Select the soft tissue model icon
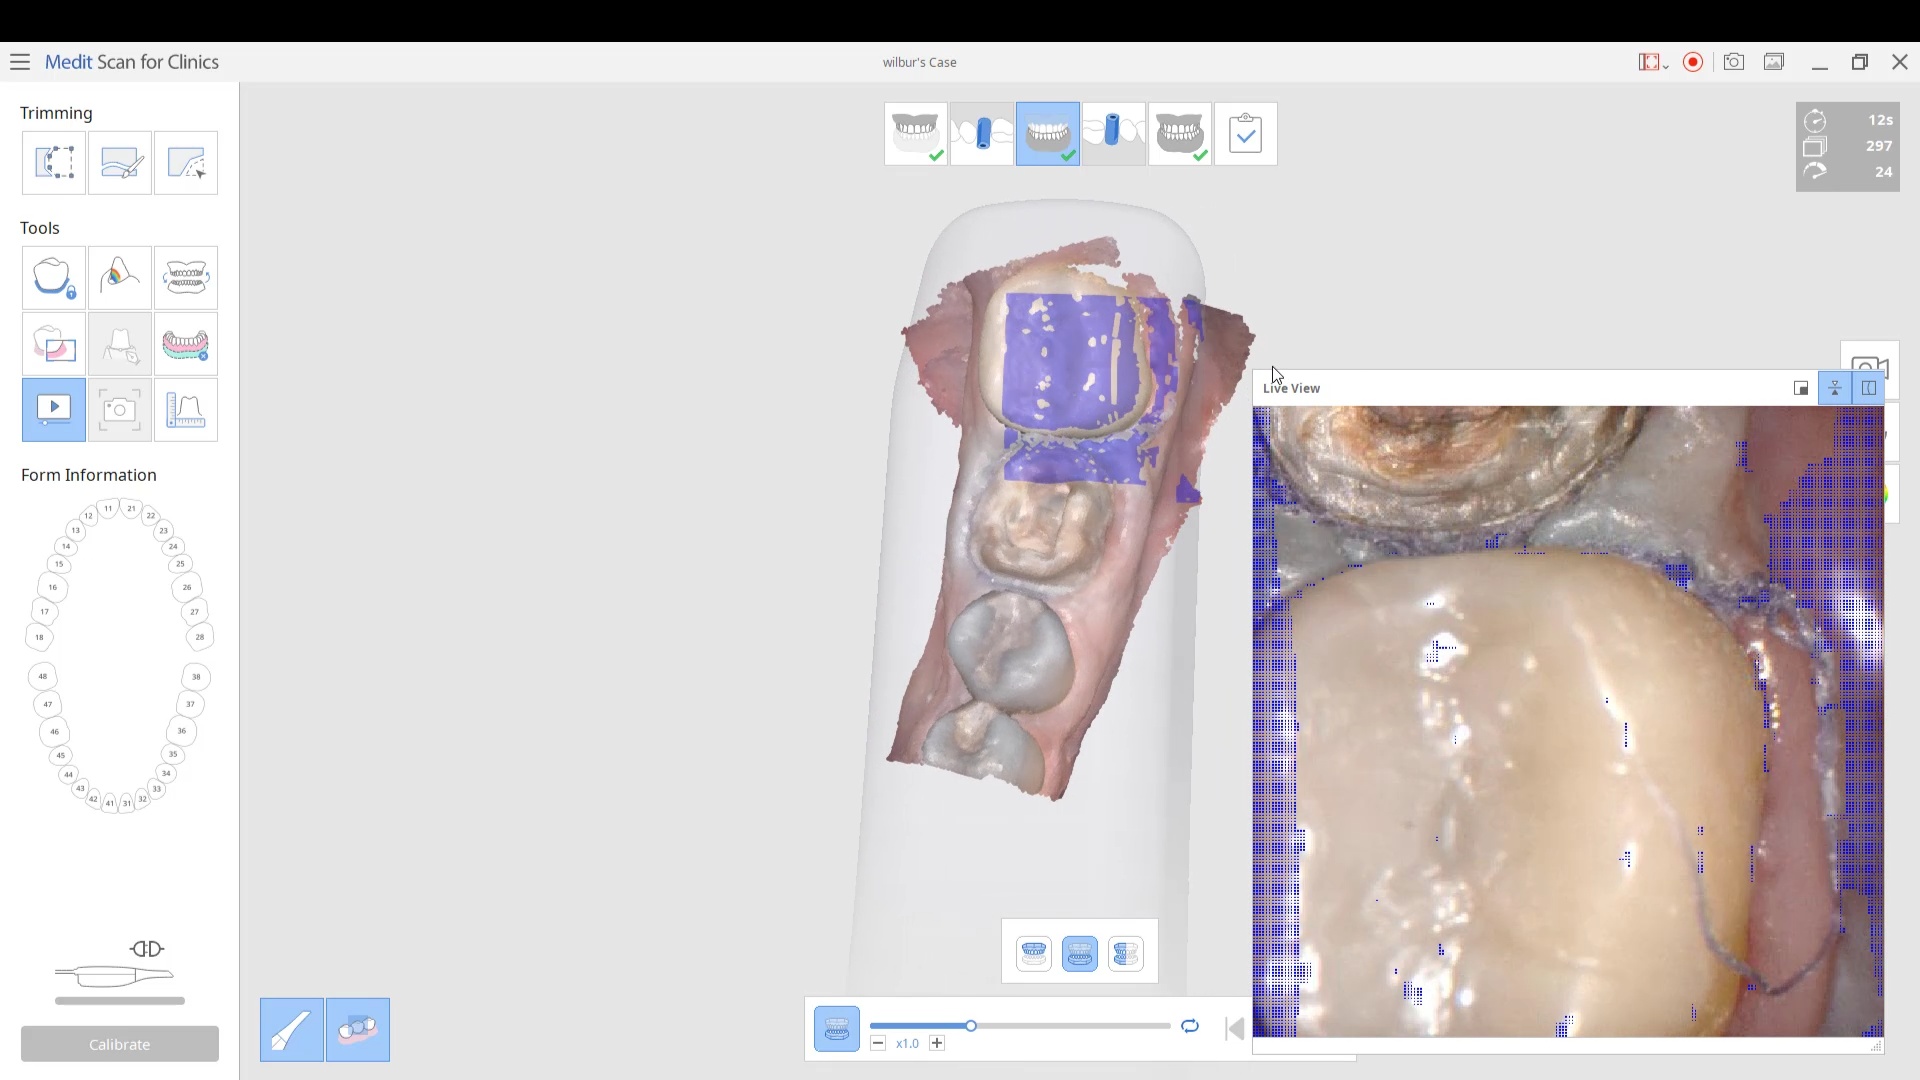Image resolution: width=1920 pixels, height=1080 pixels. (x=358, y=1030)
